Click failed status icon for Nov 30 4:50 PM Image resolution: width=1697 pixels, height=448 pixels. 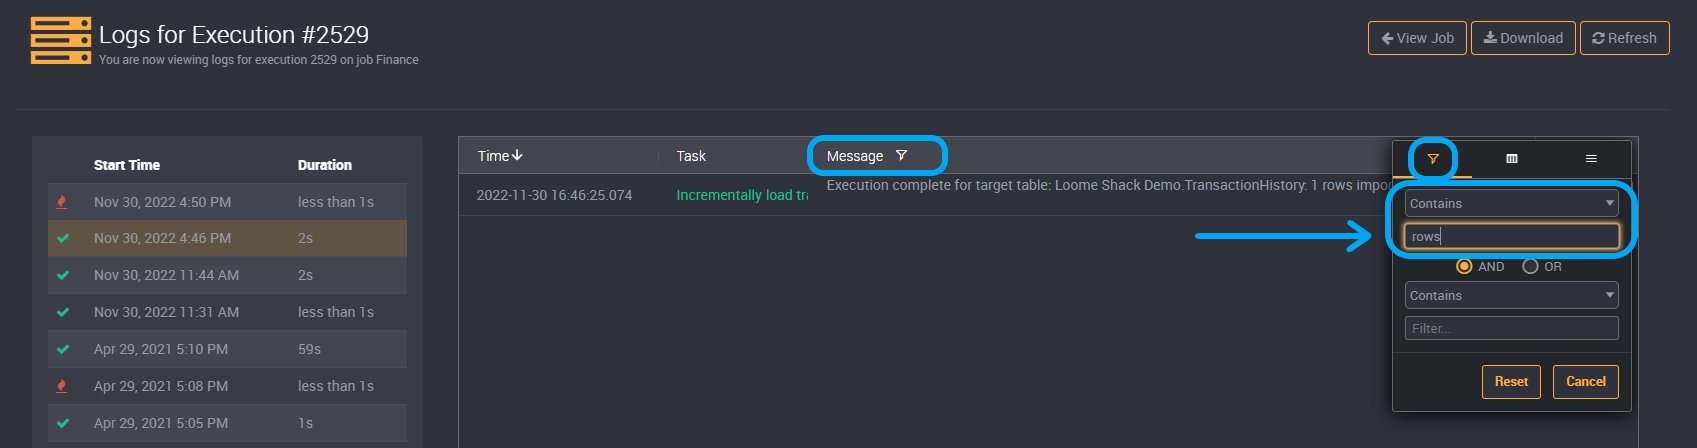click(x=62, y=202)
